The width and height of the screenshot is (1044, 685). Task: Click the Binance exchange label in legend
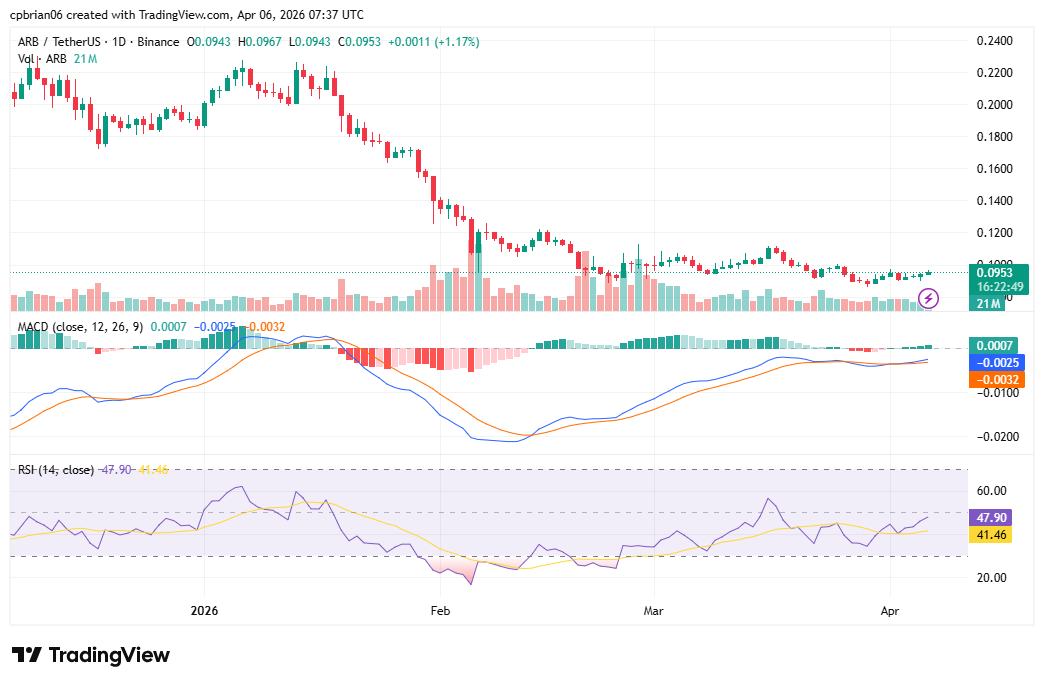tap(158, 43)
